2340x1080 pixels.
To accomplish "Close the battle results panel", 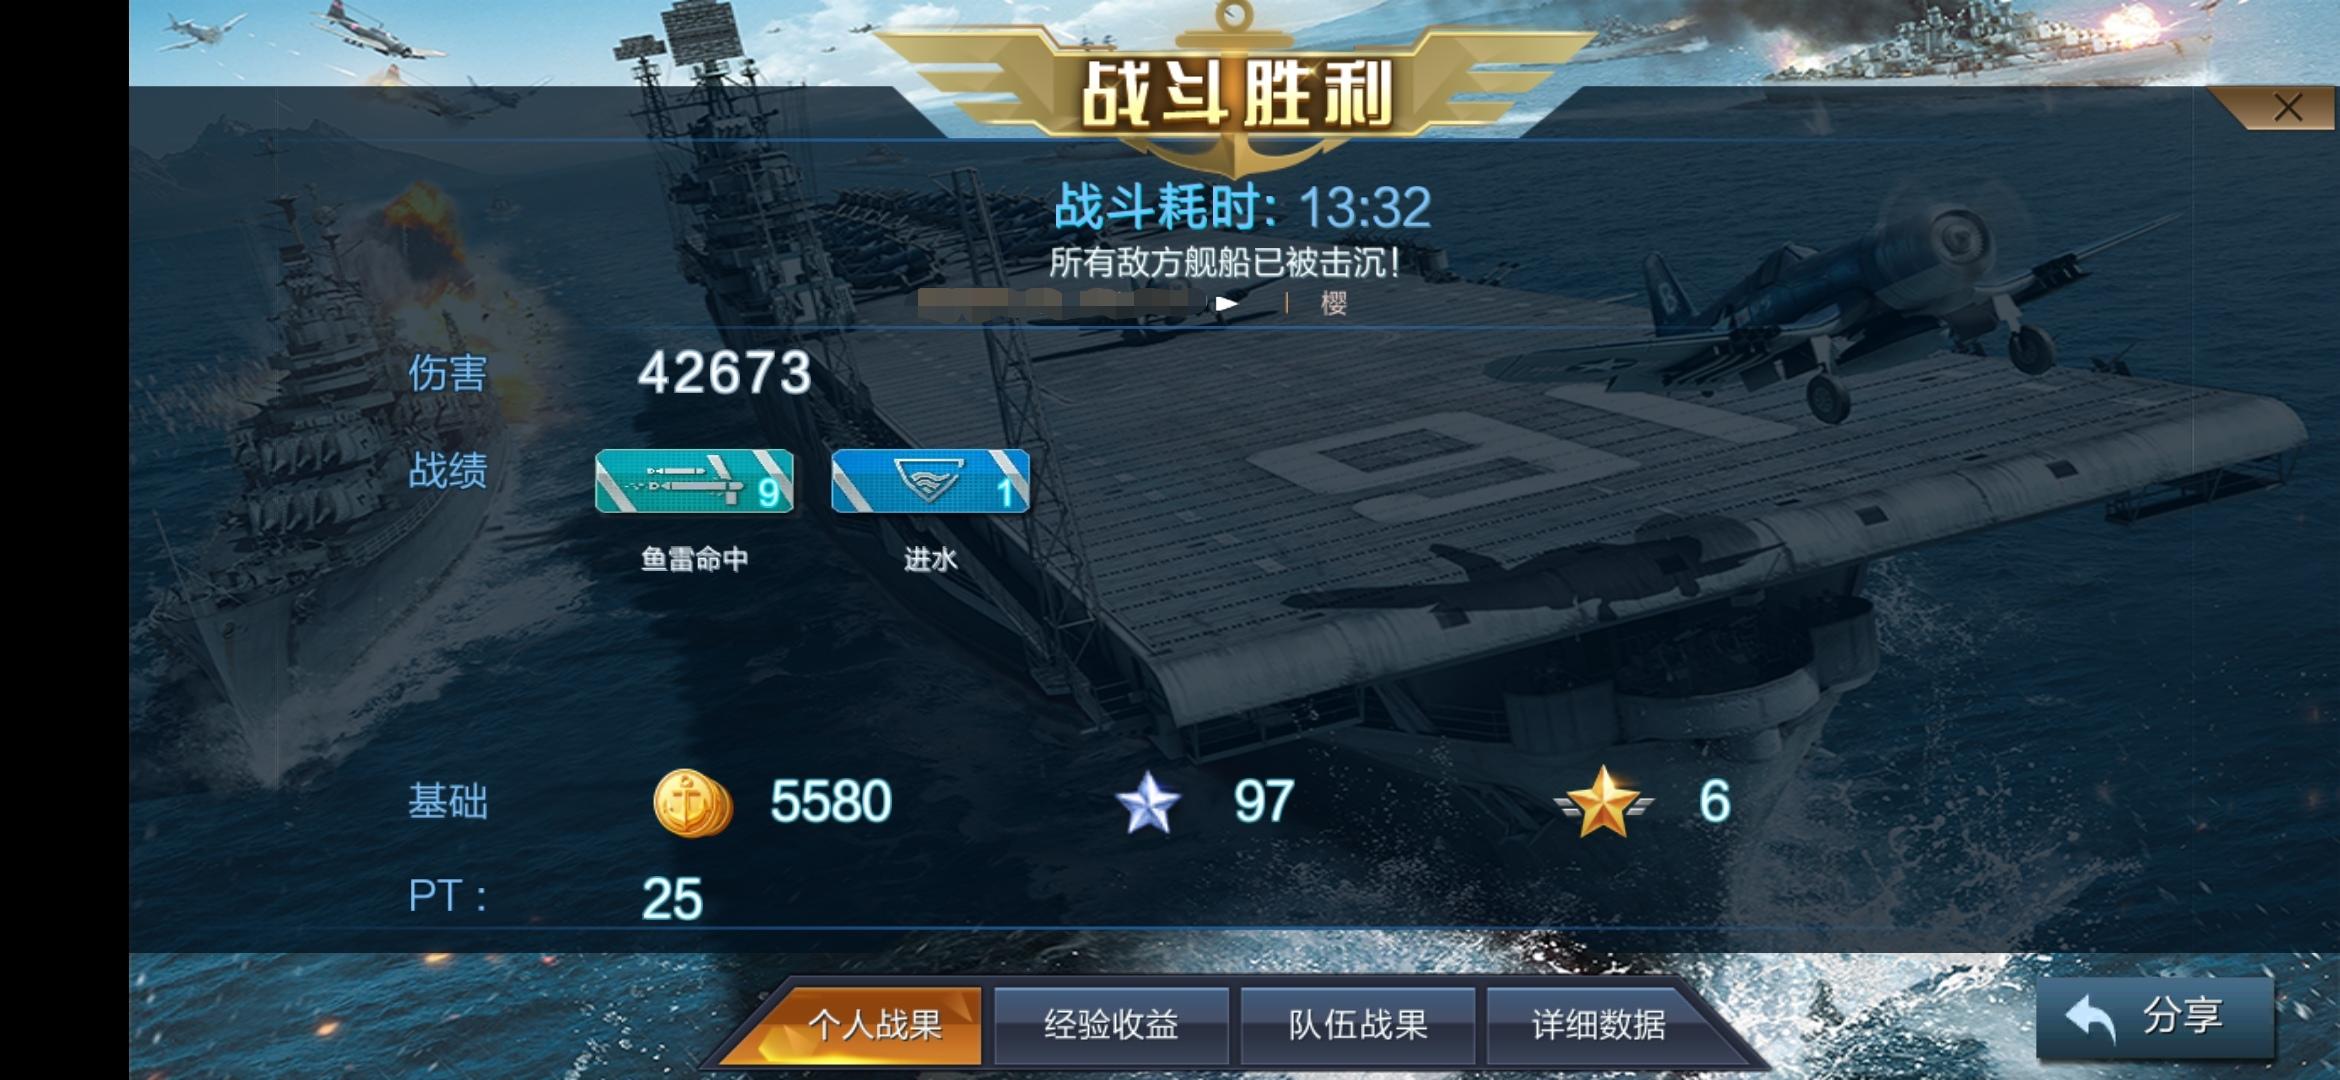I will [2288, 108].
